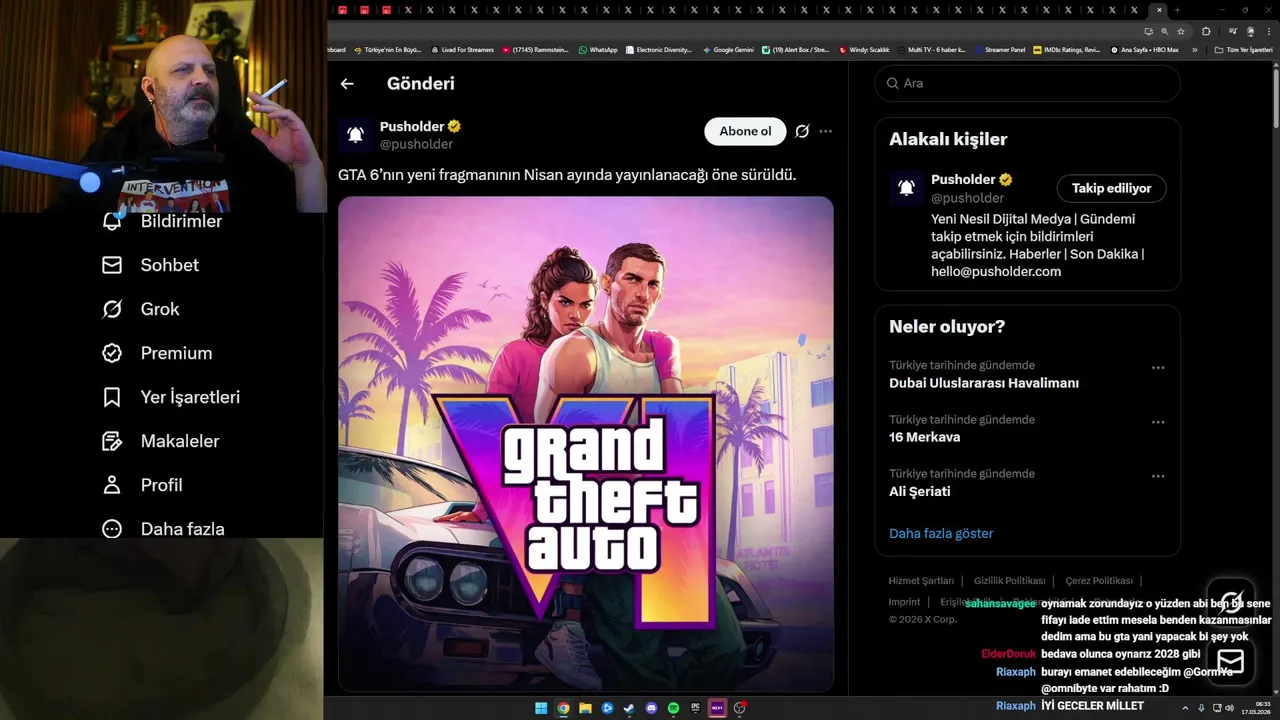Open the Alert Box bookmark

[x=796, y=49]
